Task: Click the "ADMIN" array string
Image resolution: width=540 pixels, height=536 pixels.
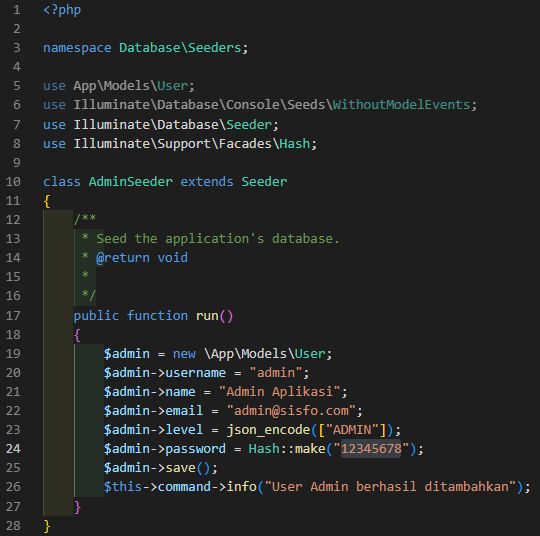Action: 352,430
